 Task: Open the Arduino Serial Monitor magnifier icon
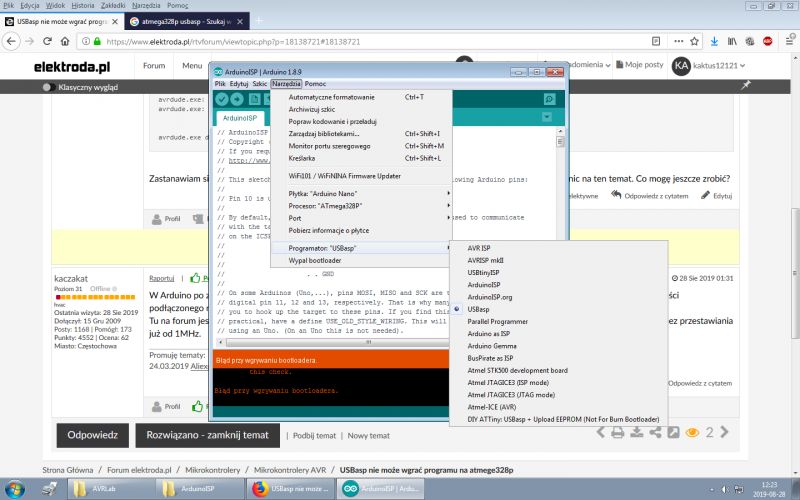[549, 99]
